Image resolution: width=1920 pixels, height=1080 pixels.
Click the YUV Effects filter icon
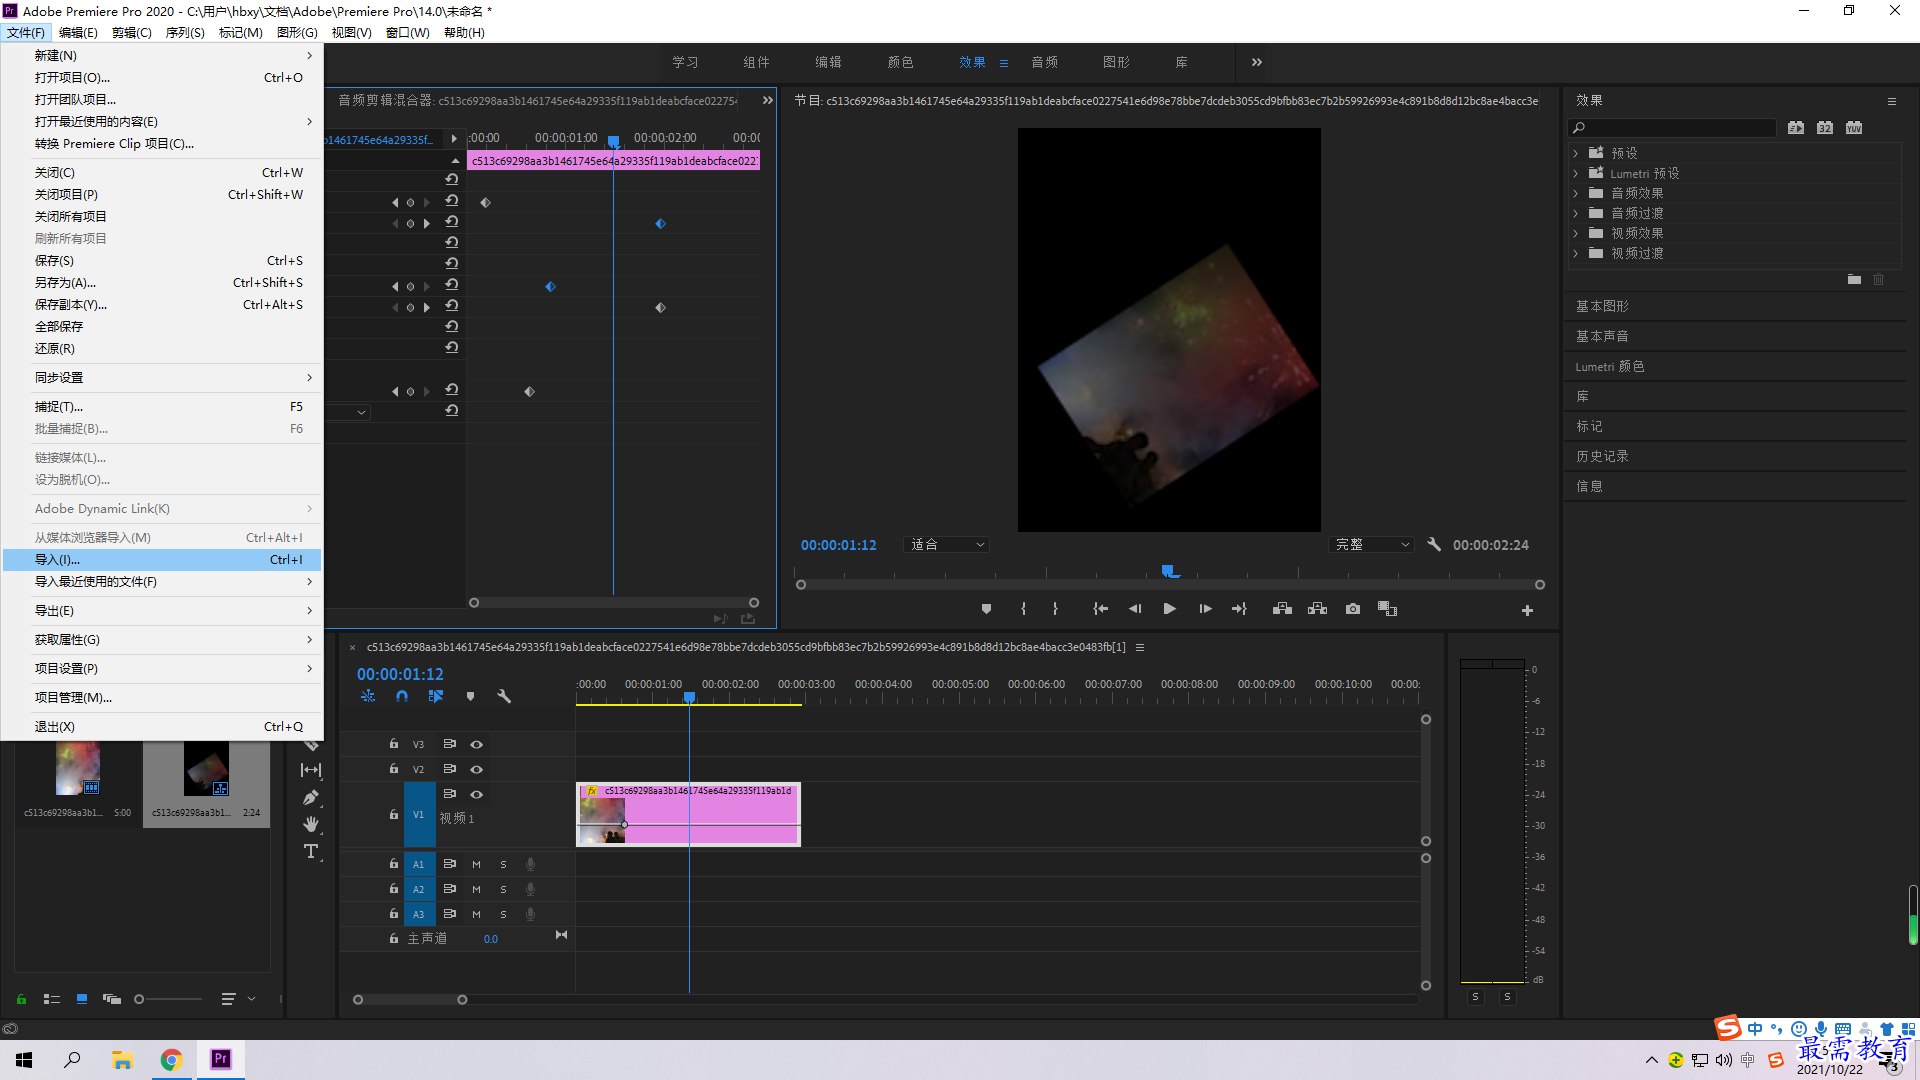tap(1854, 128)
